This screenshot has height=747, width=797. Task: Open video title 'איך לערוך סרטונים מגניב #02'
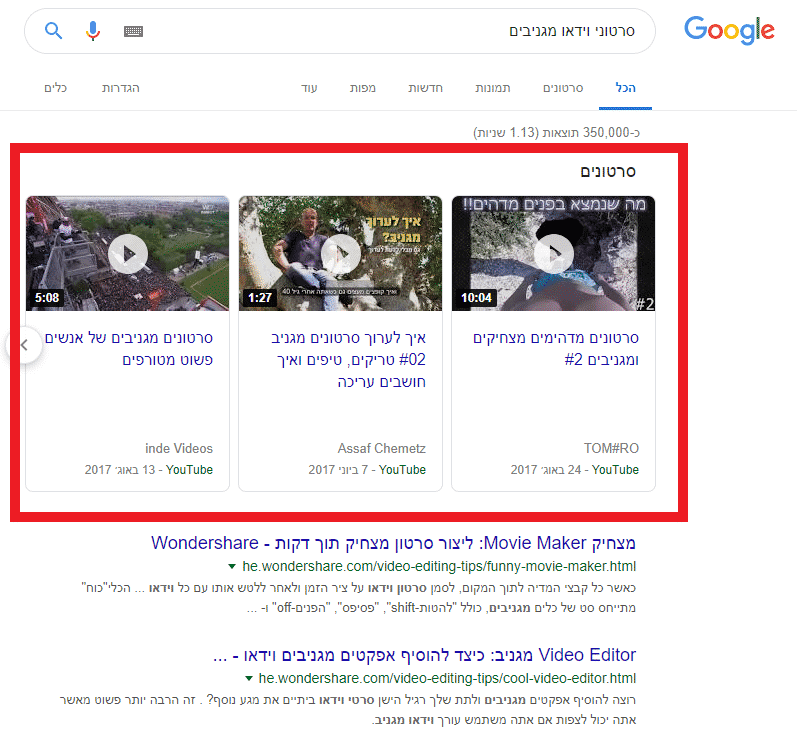(x=349, y=360)
